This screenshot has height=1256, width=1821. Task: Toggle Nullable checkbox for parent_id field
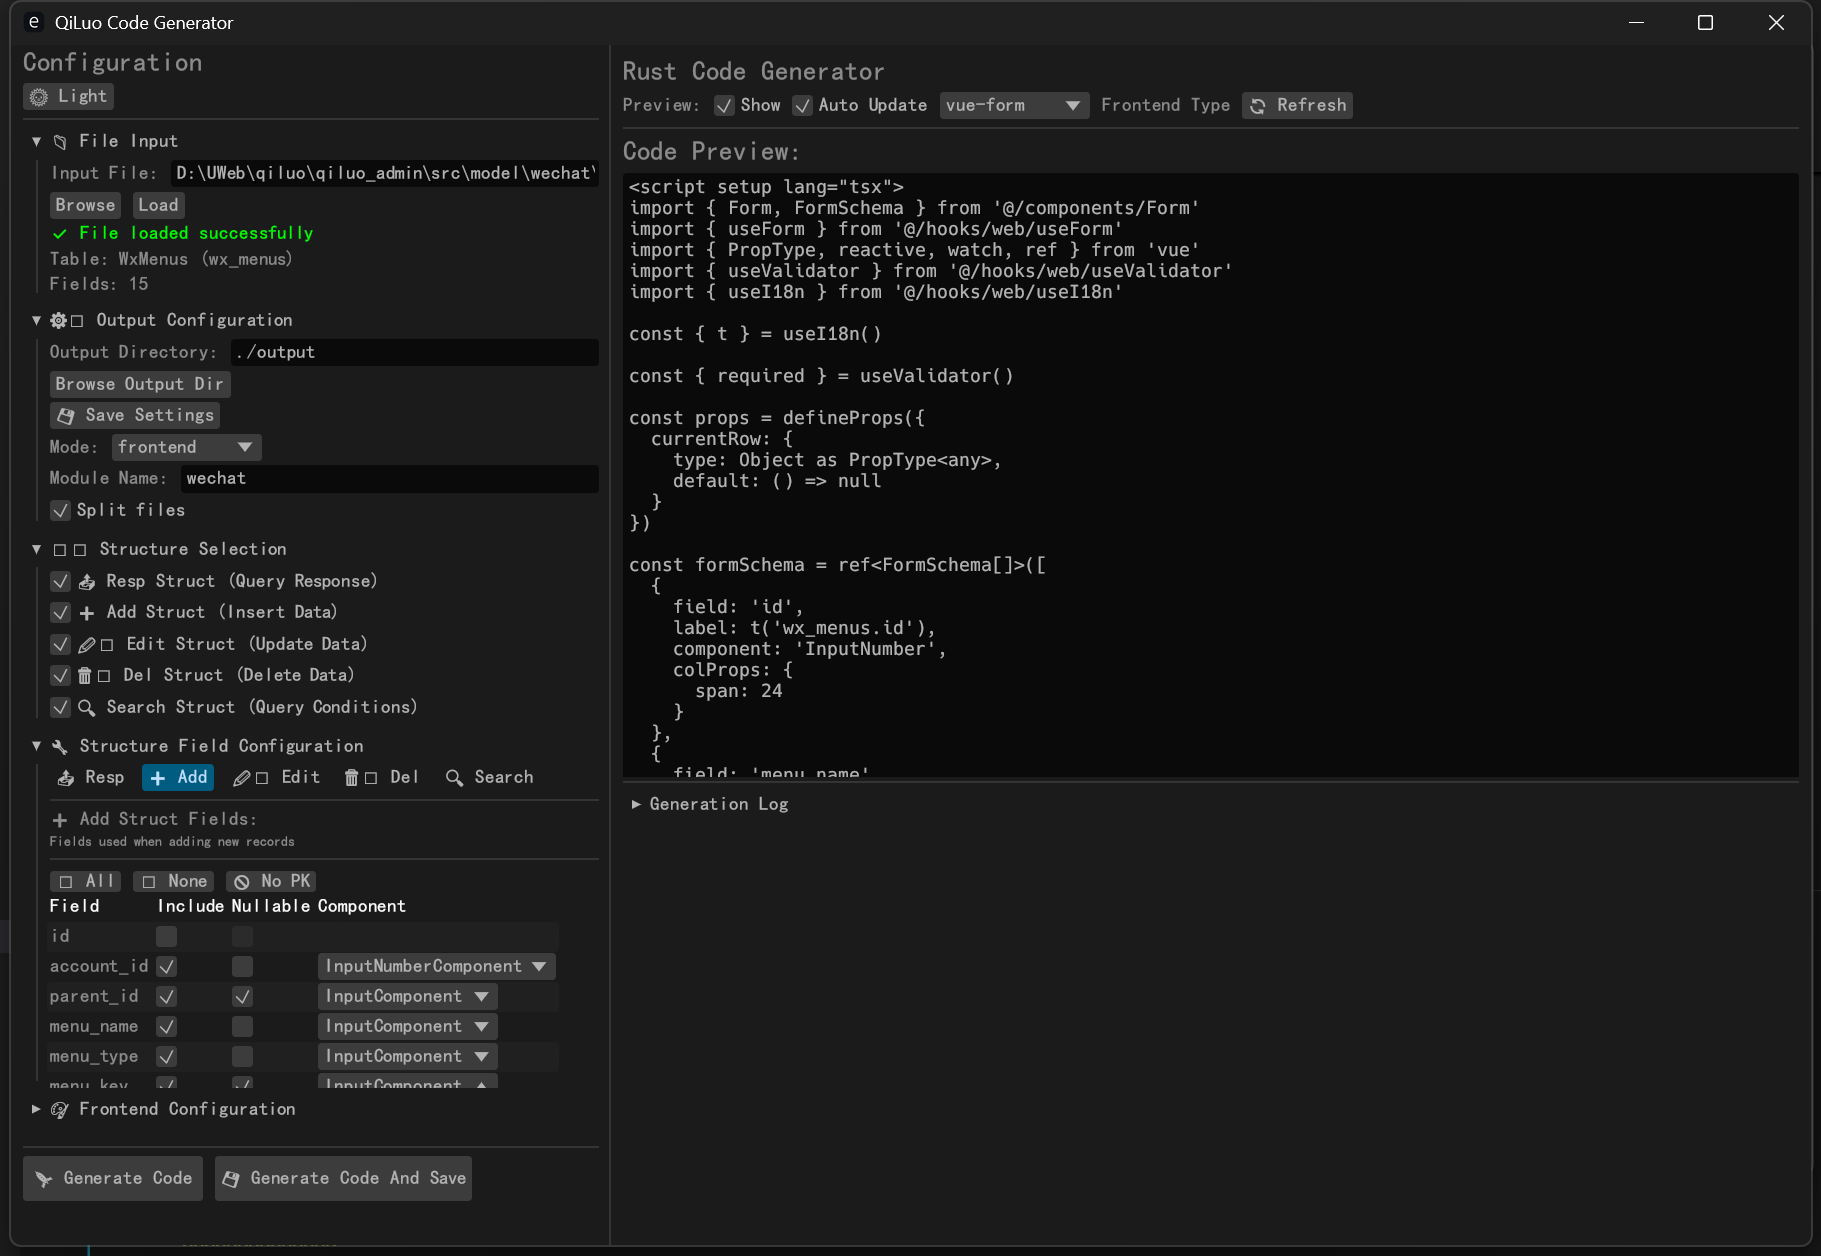(x=242, y=997)
